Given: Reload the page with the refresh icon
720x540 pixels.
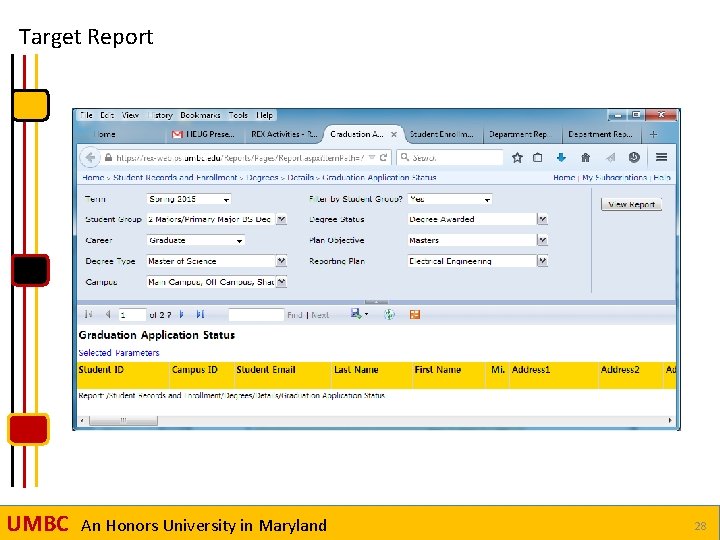Looking at the screenshot, I should (x=383, y=158).
